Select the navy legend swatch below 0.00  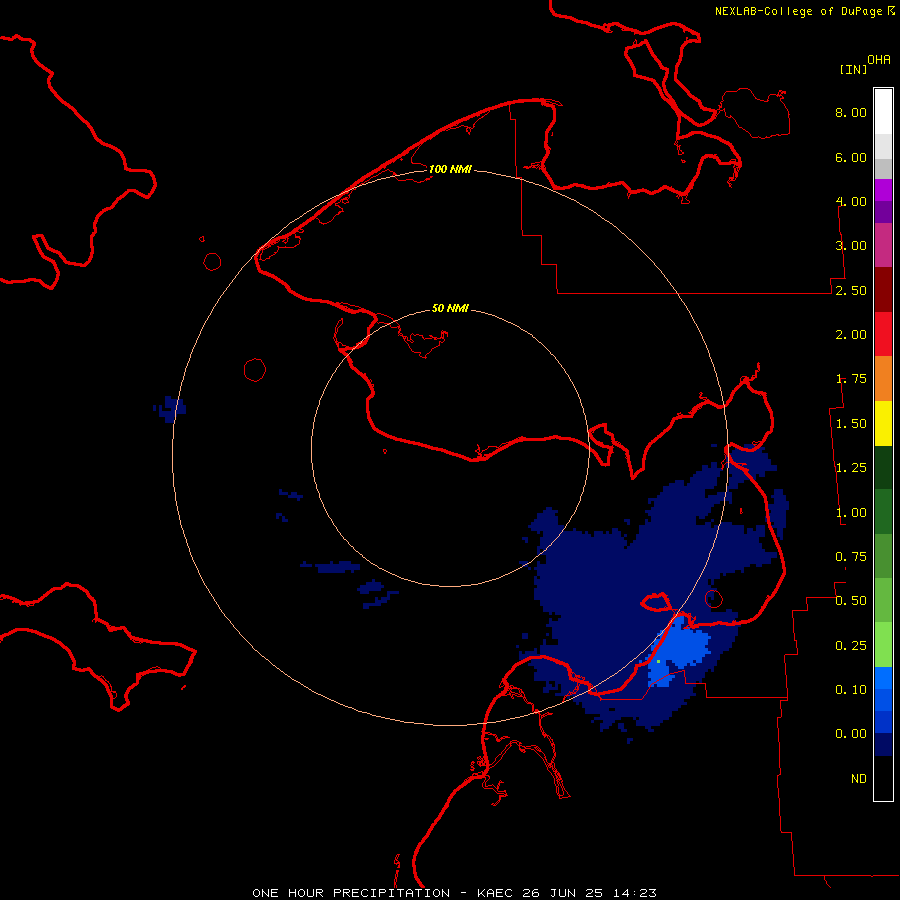click(883, 745)
